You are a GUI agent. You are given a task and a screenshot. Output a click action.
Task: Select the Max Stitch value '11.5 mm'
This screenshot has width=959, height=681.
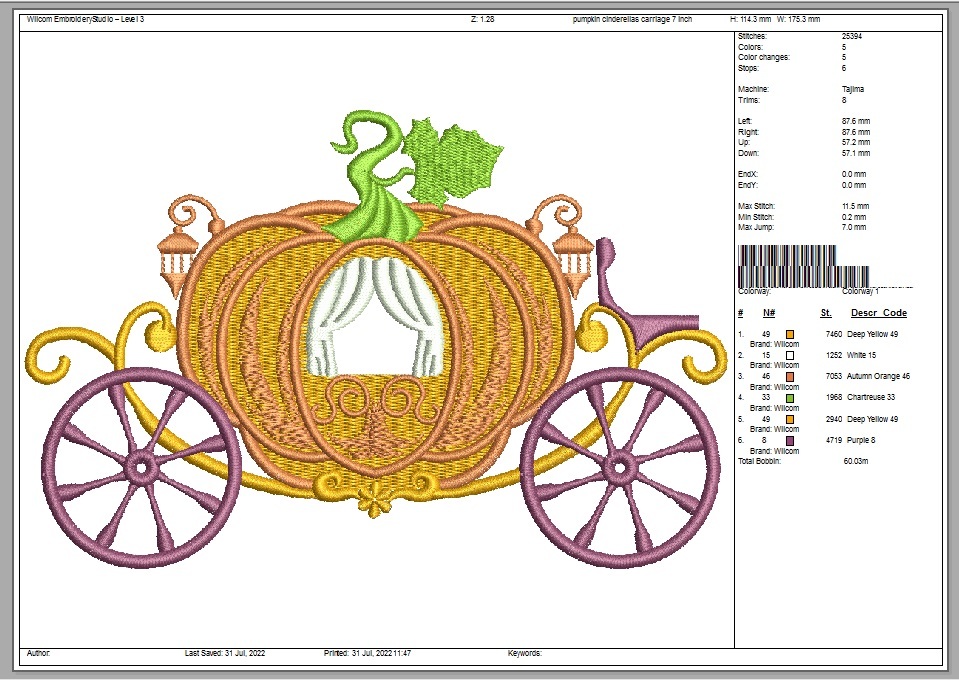coord(856,206)
